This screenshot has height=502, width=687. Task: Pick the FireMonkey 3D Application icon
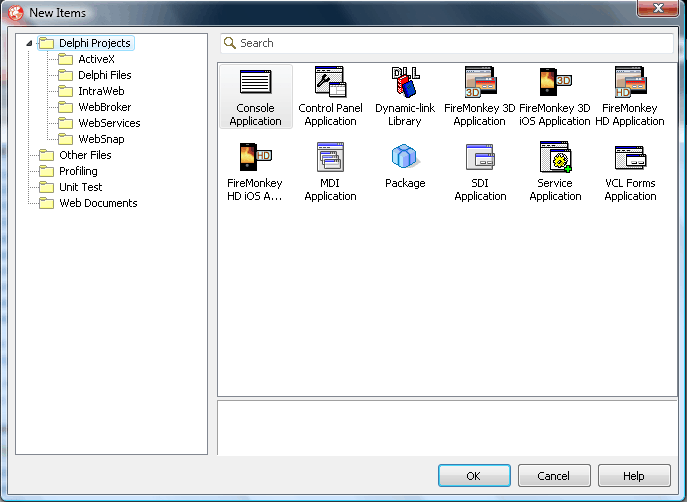480,82
